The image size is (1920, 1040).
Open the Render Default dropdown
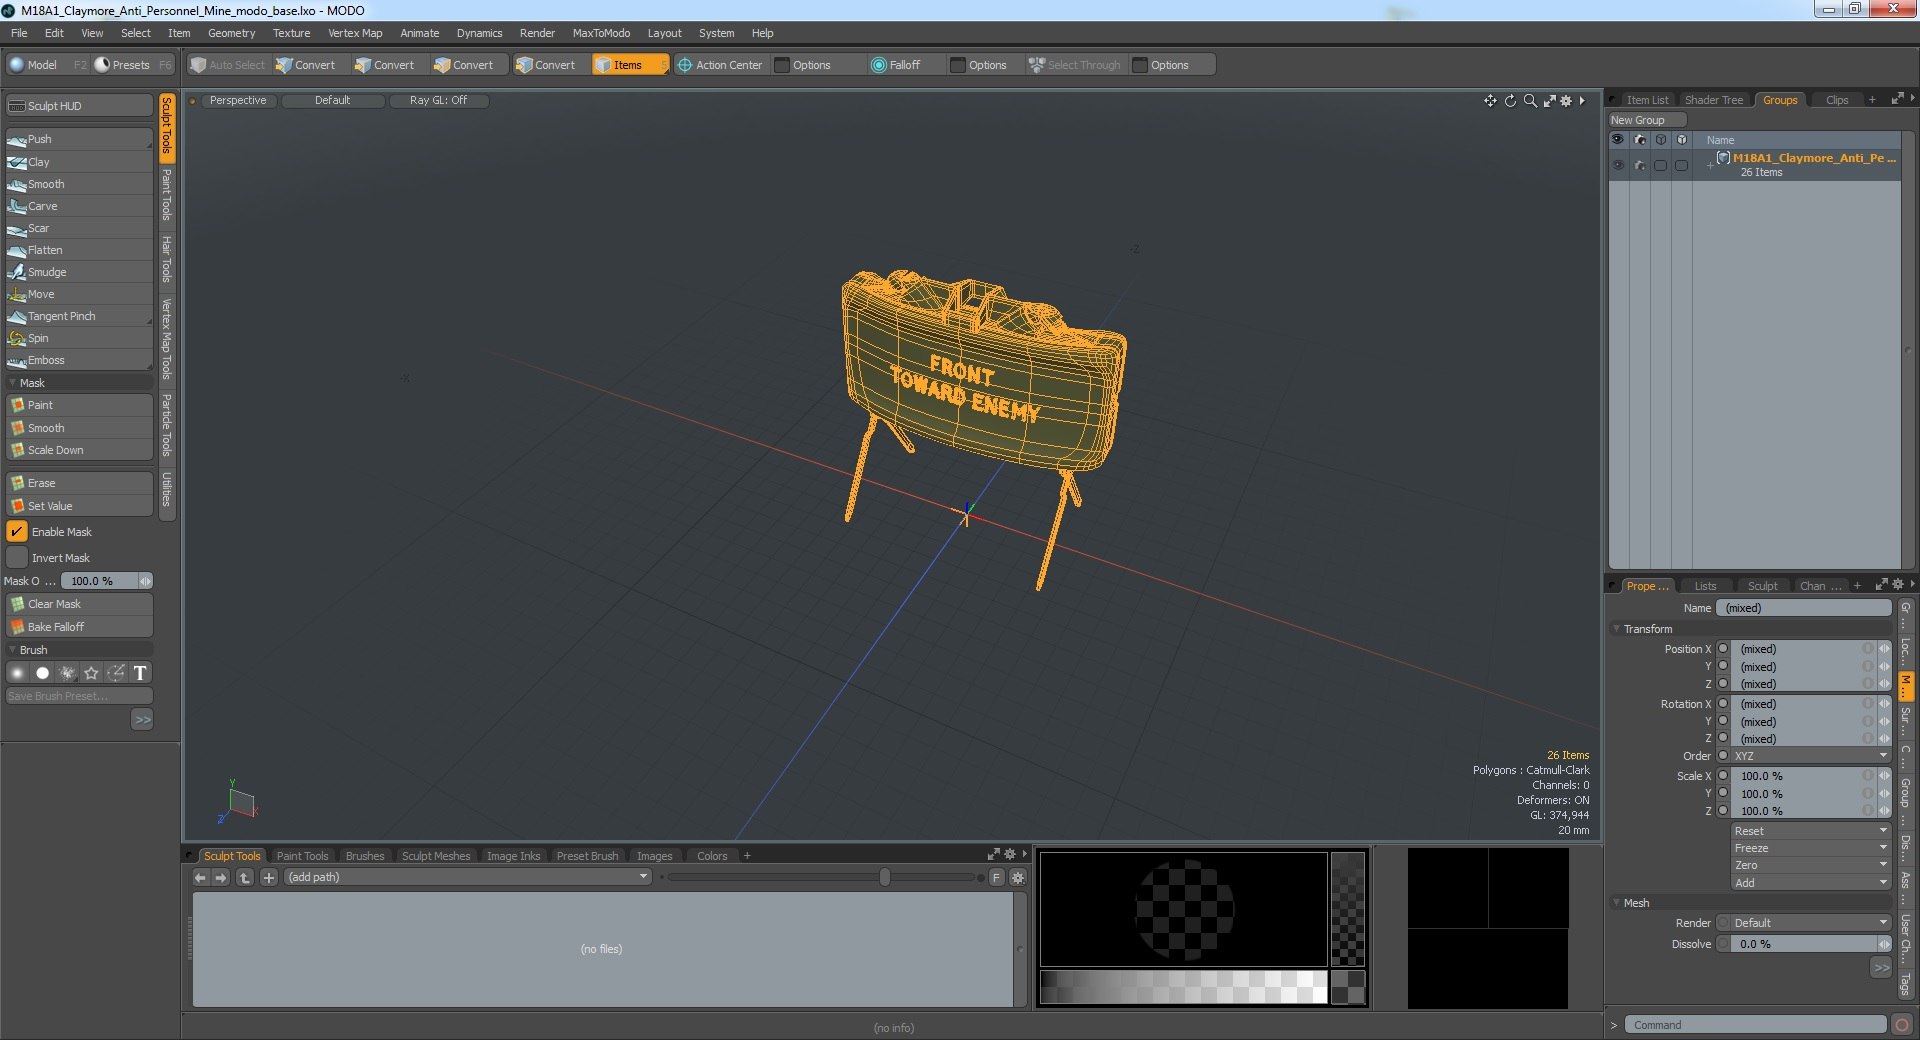pyautogui.click(x=1810, y=923)
